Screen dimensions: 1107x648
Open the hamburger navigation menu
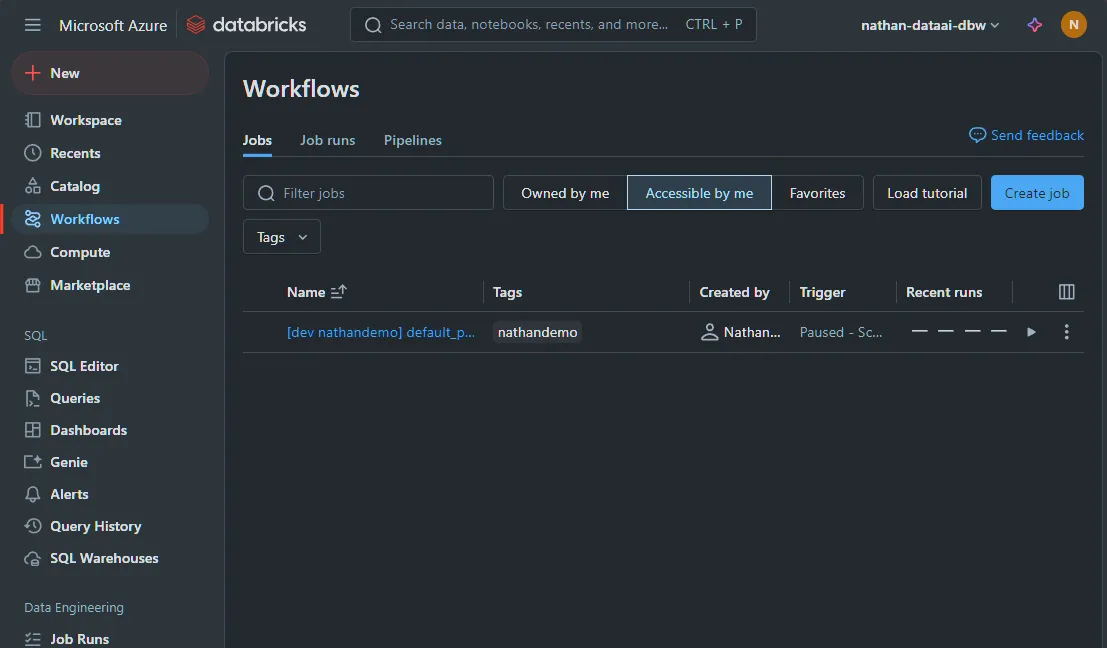[x=33, y=25]
